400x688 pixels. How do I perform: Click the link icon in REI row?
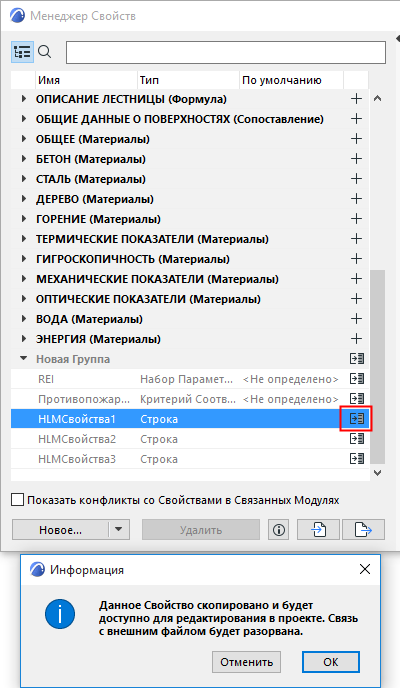357,379
